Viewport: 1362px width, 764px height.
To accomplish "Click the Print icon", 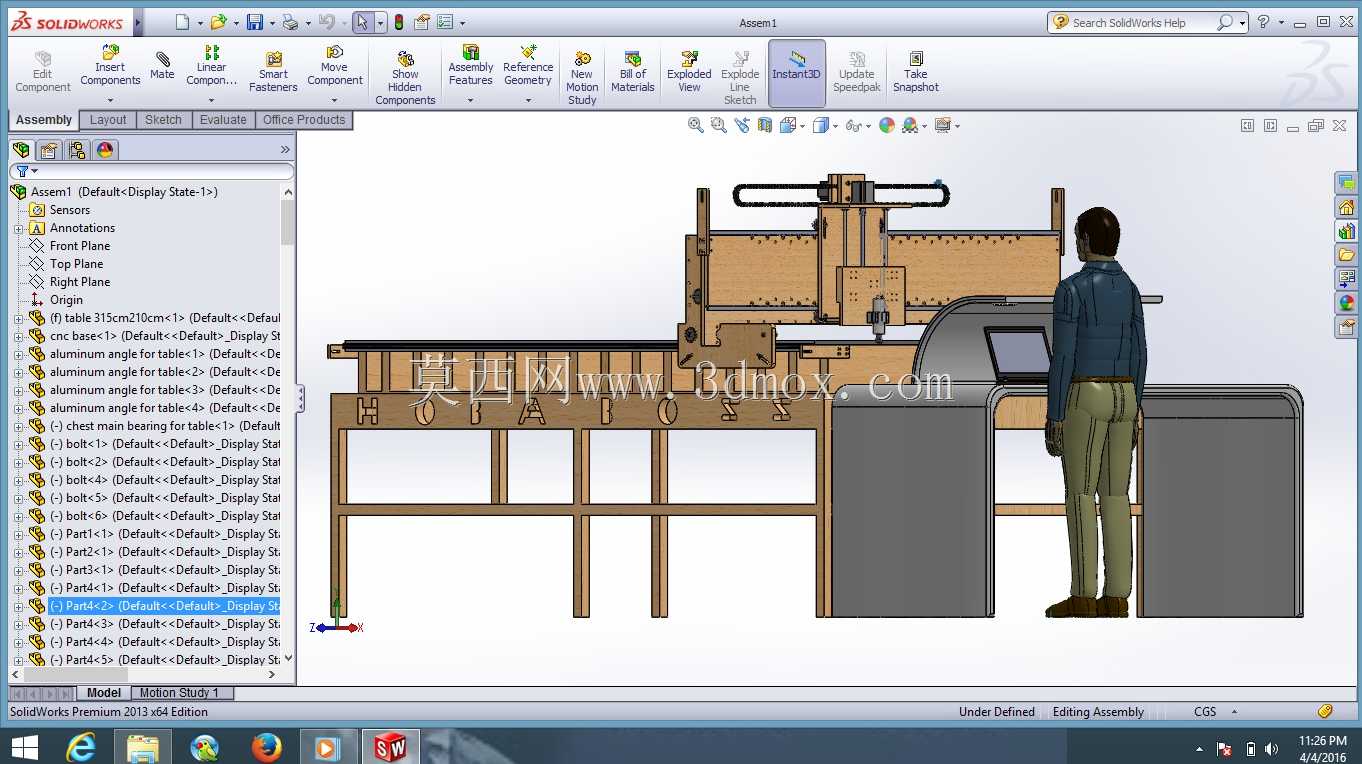I will 290,22.
